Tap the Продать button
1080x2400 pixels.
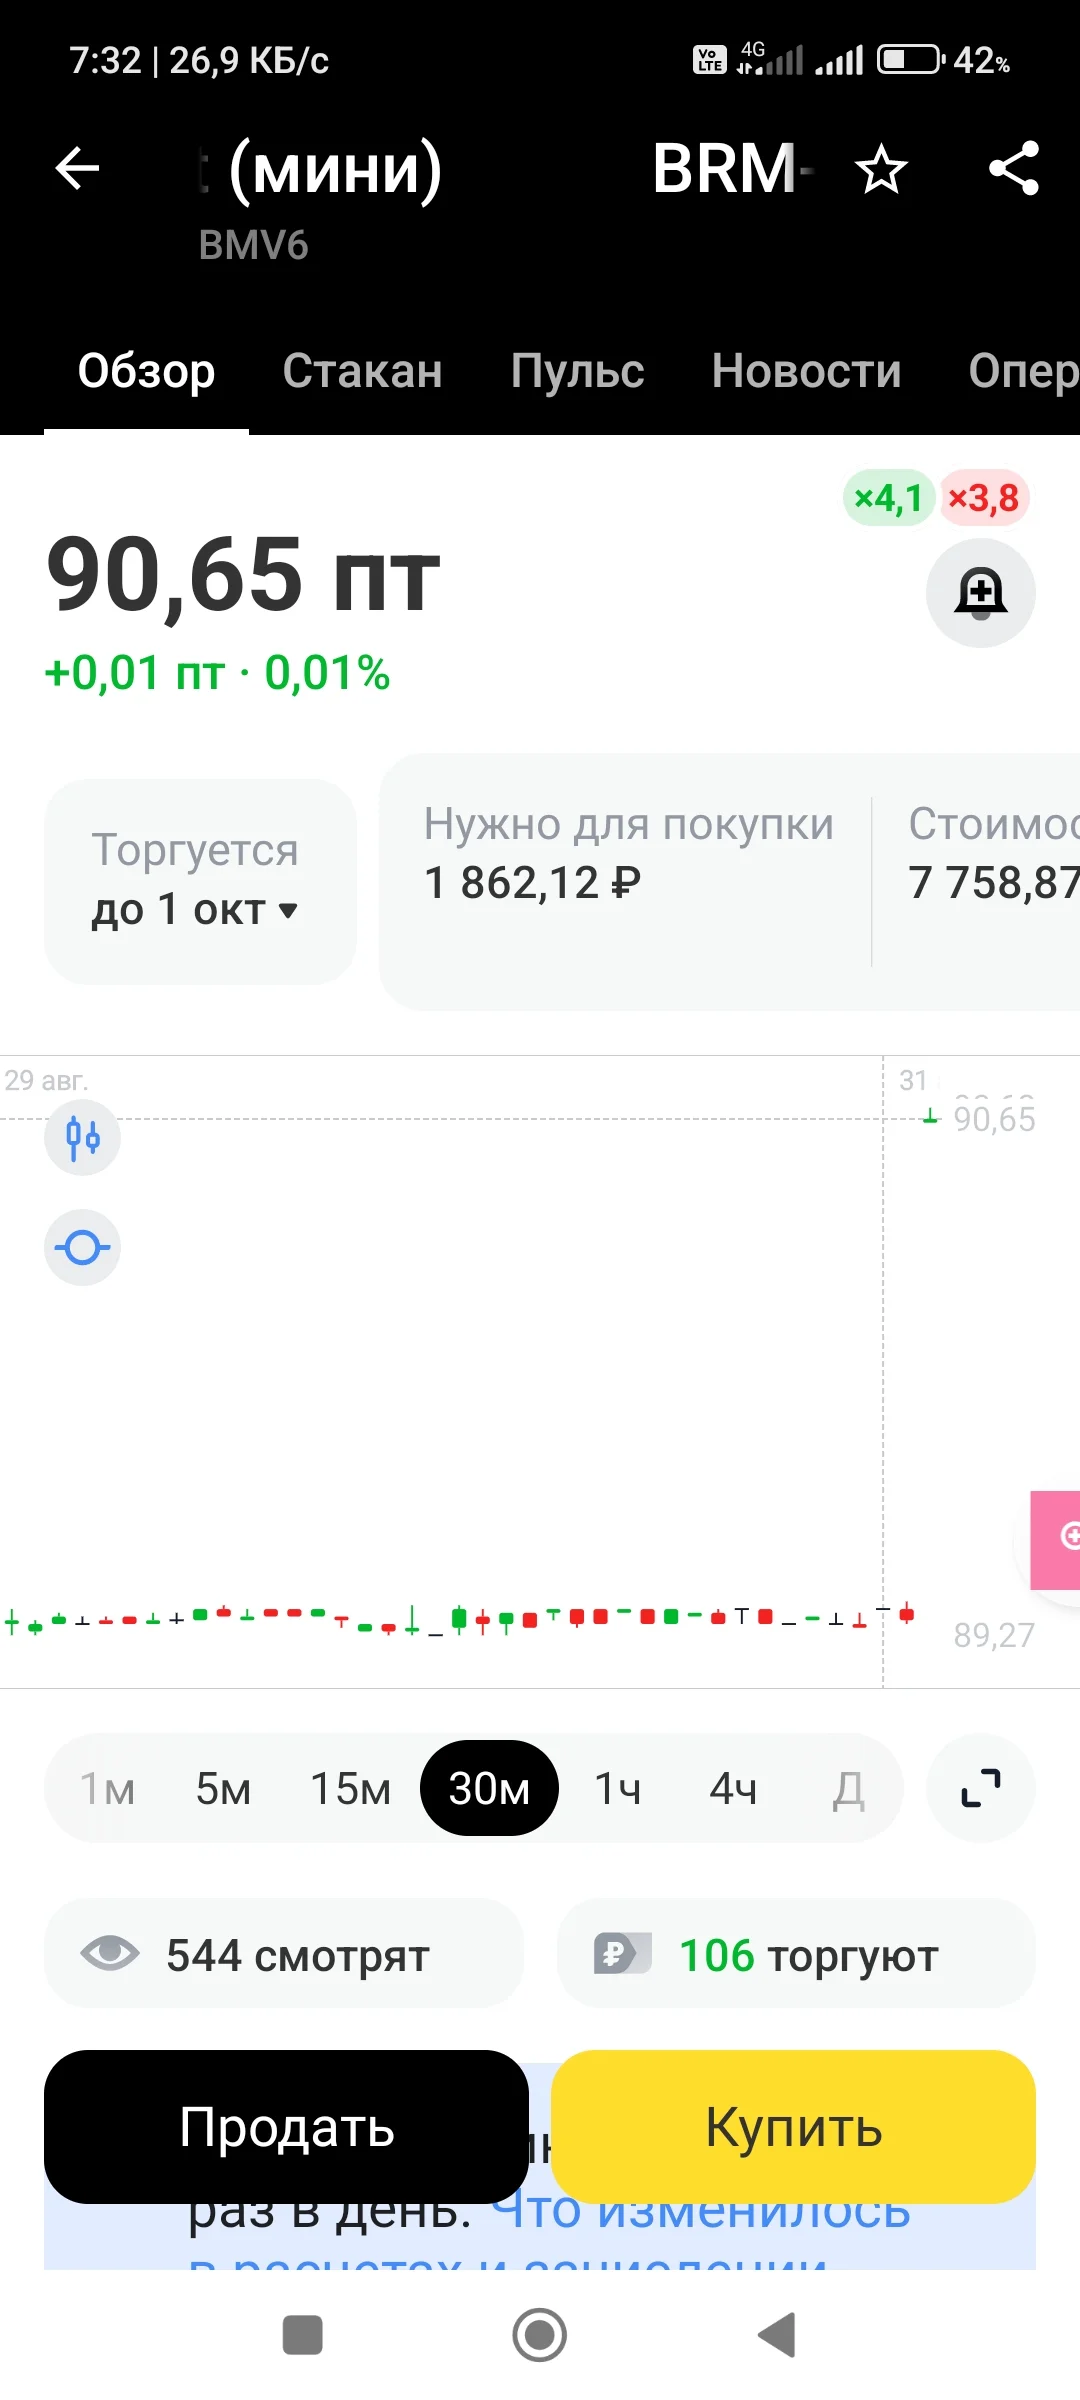point(286,2127)
